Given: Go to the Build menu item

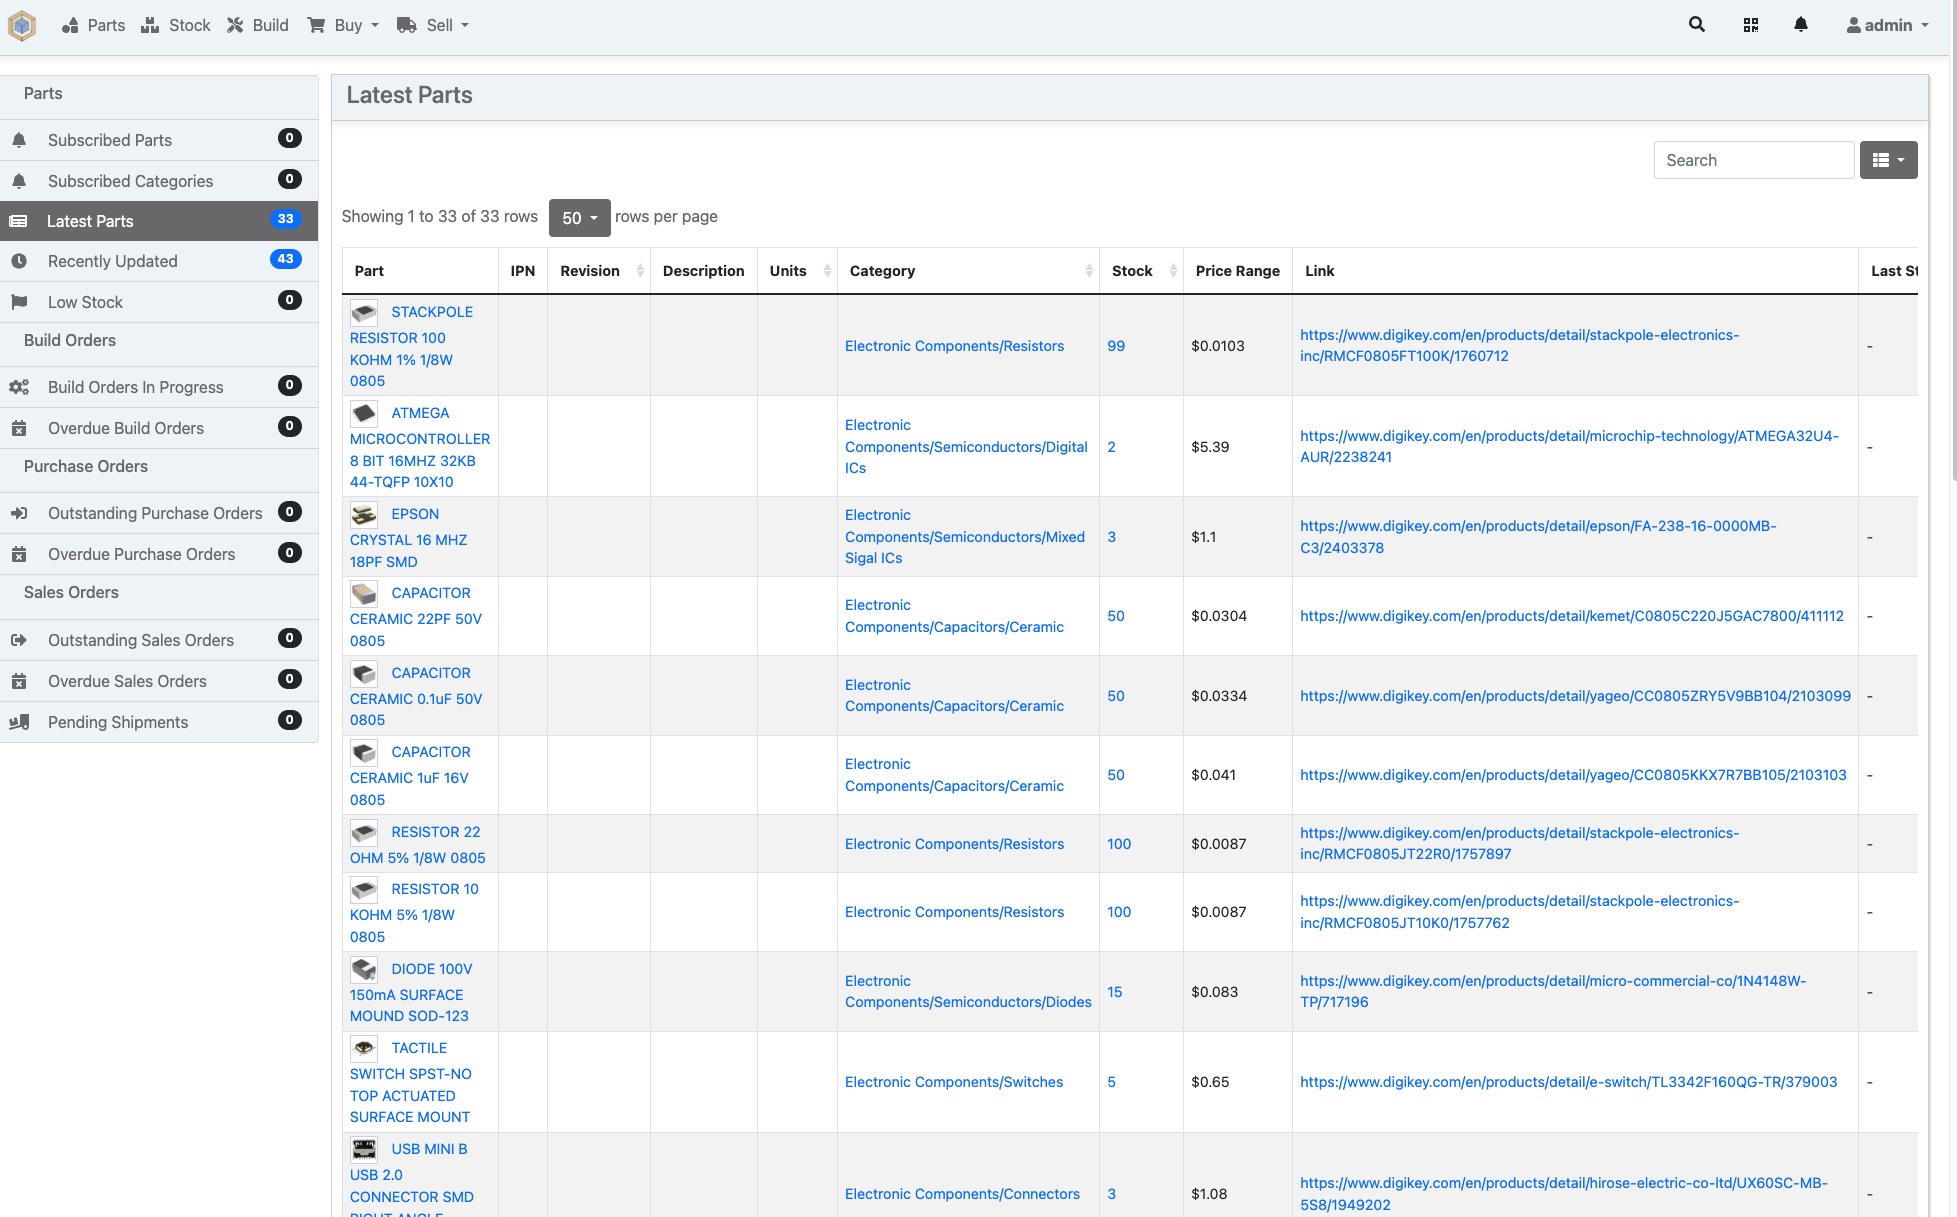Looking at the screenshot, I should coord(258,25).
